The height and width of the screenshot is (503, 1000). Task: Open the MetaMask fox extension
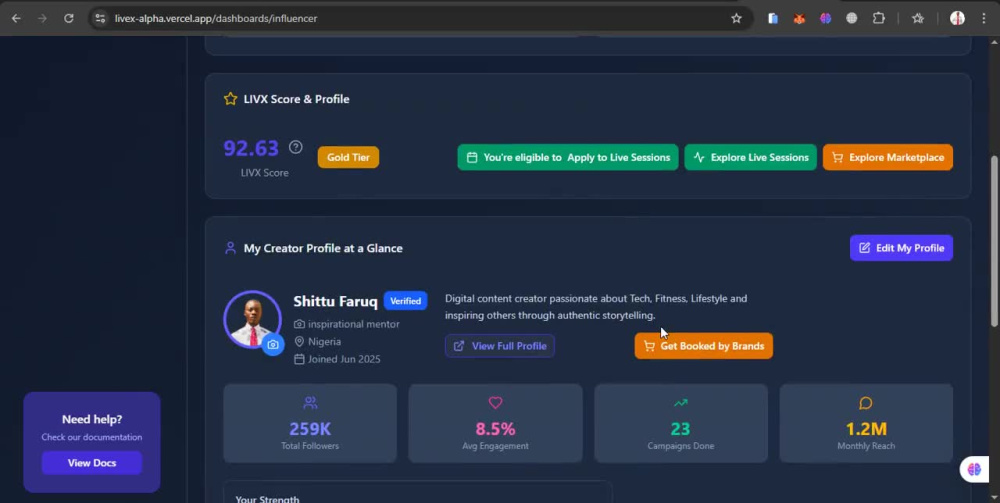coord(799,18)
